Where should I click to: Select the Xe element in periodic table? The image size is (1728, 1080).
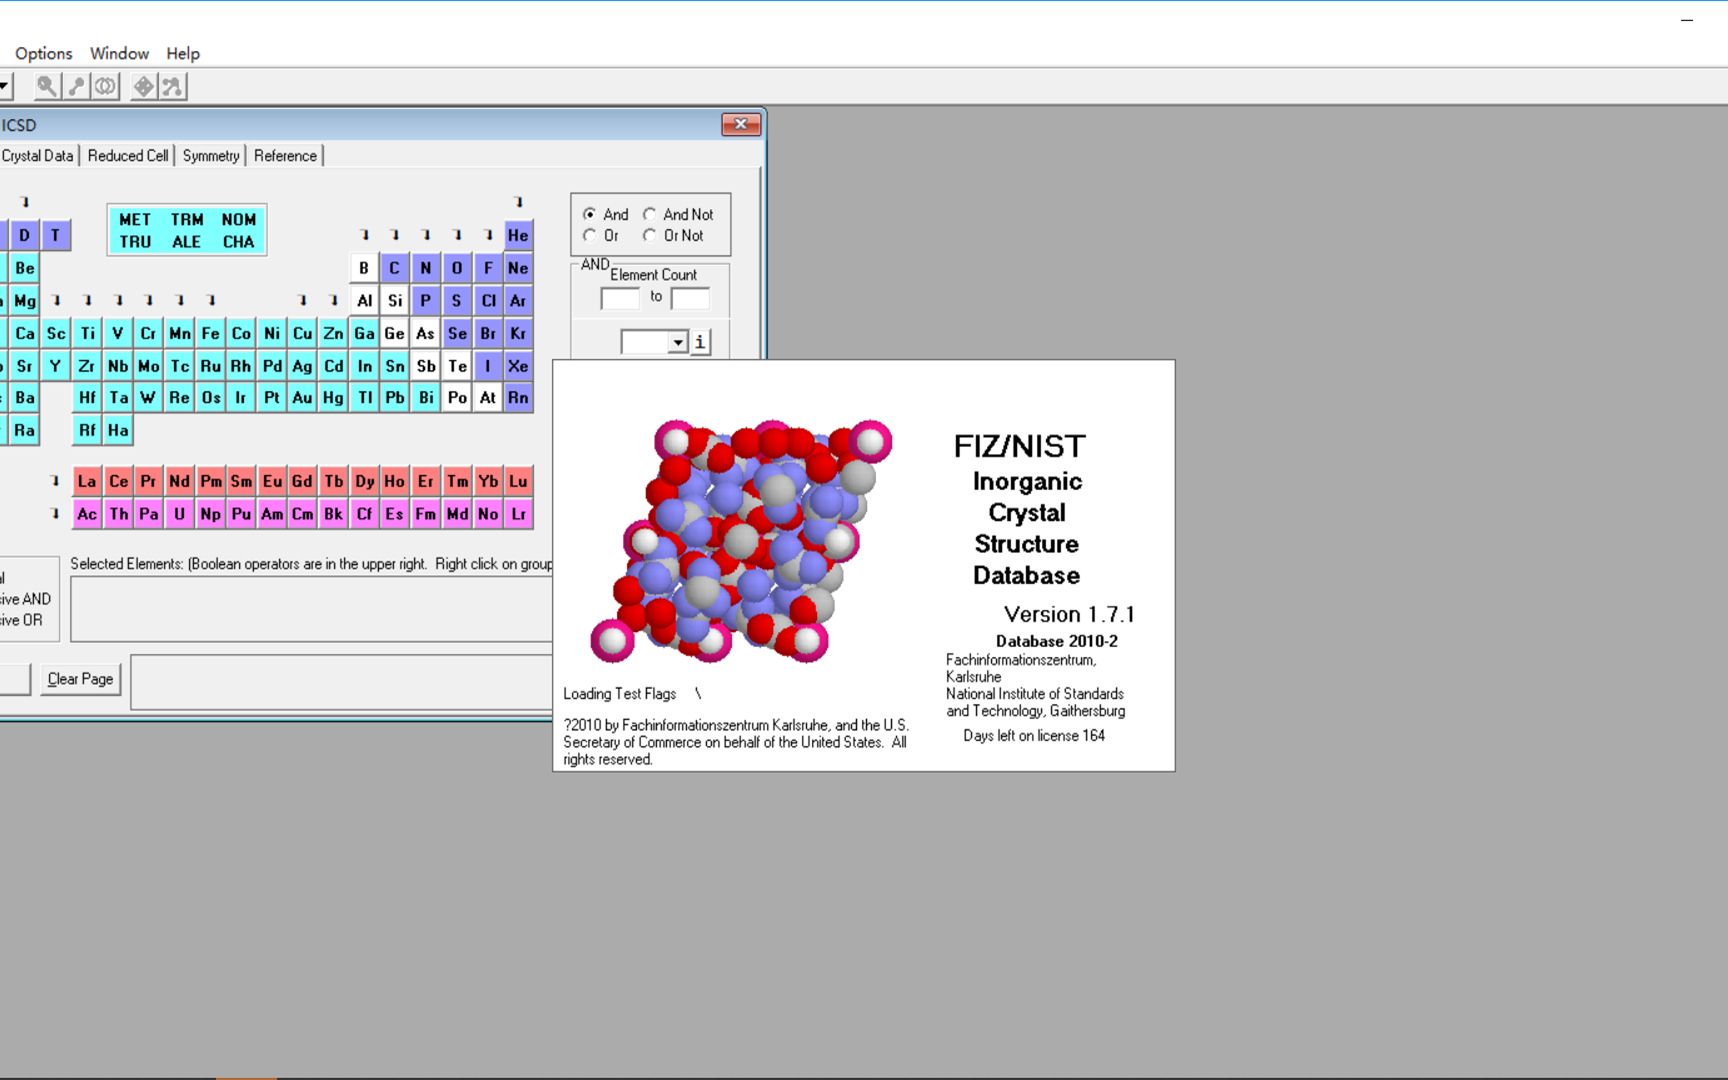pyautogui.click(x=518, y=366)
